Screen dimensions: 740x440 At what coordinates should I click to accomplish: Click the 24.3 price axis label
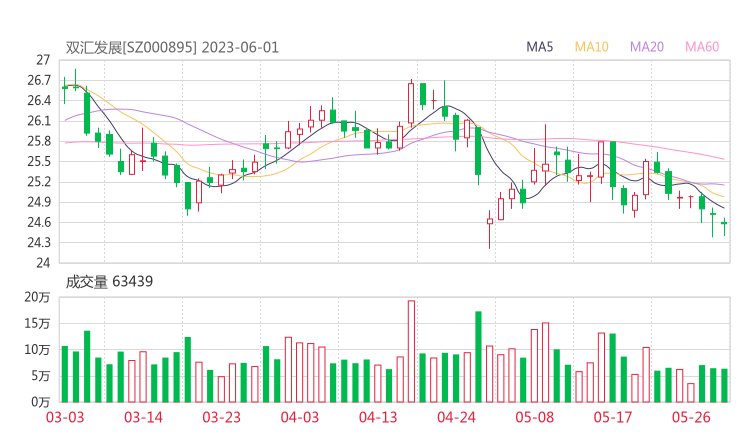tap(39, 243)
